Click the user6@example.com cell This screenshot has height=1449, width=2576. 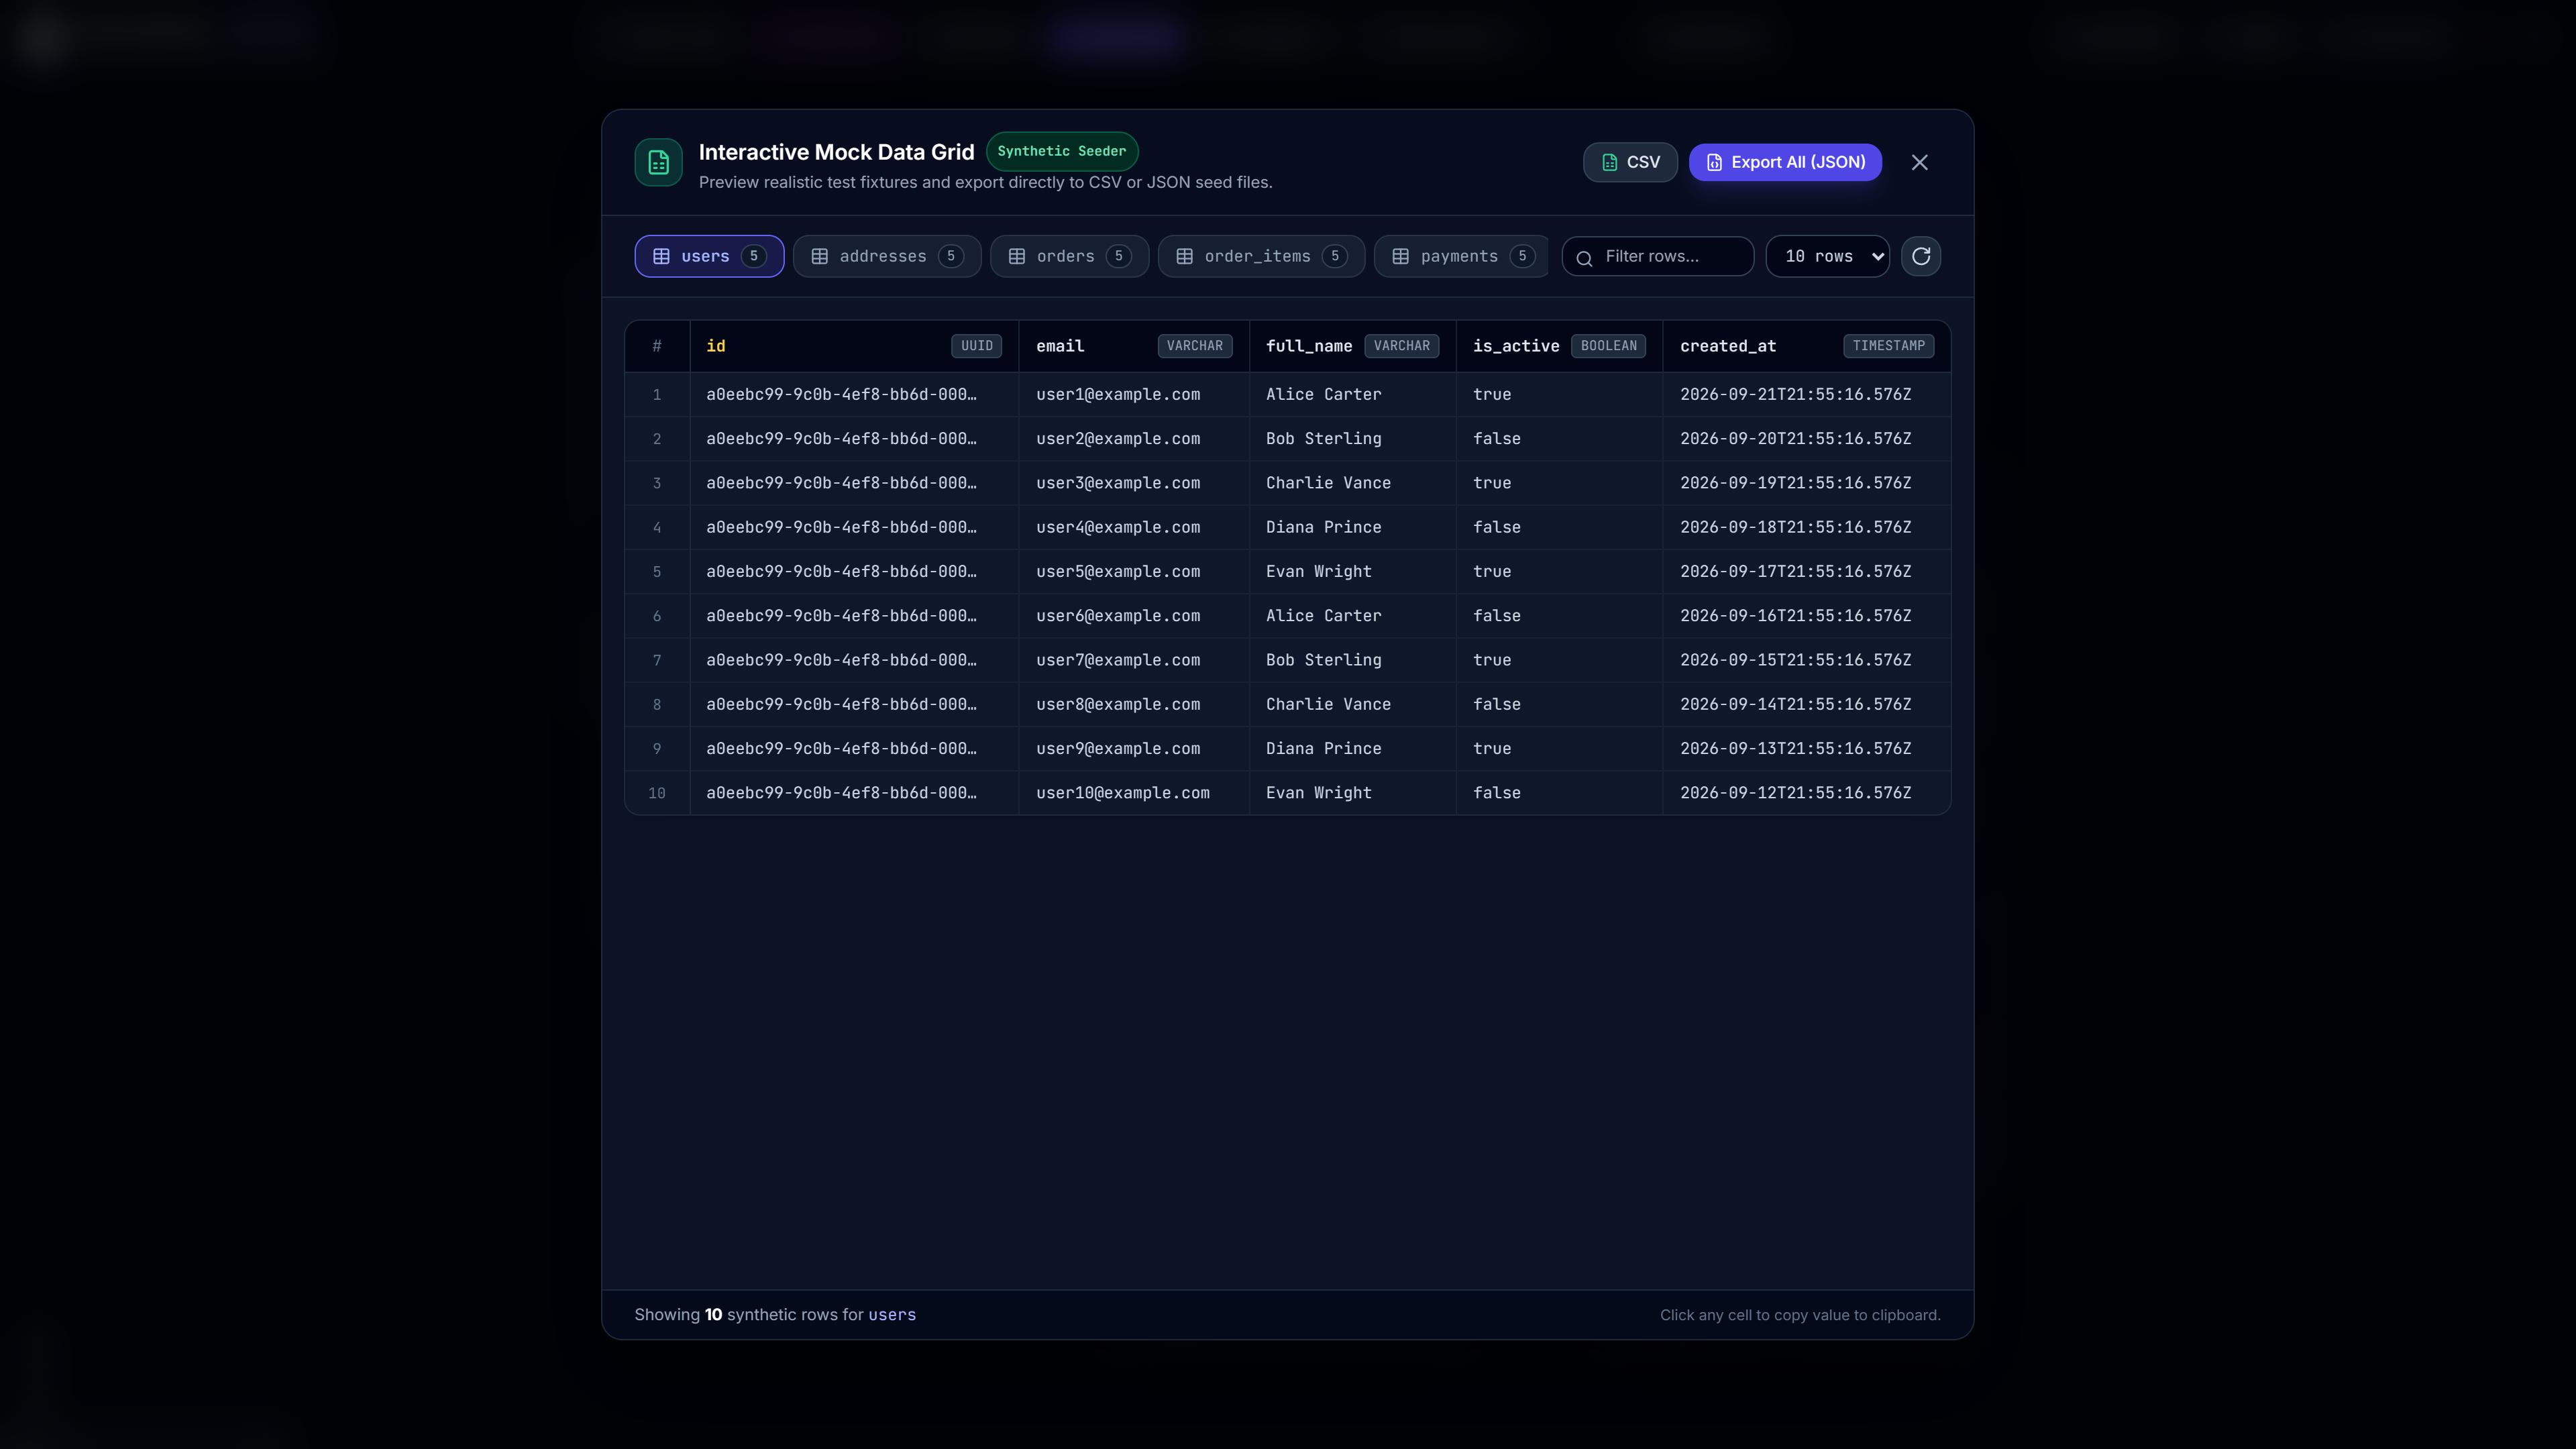[x=1134, y=615]
